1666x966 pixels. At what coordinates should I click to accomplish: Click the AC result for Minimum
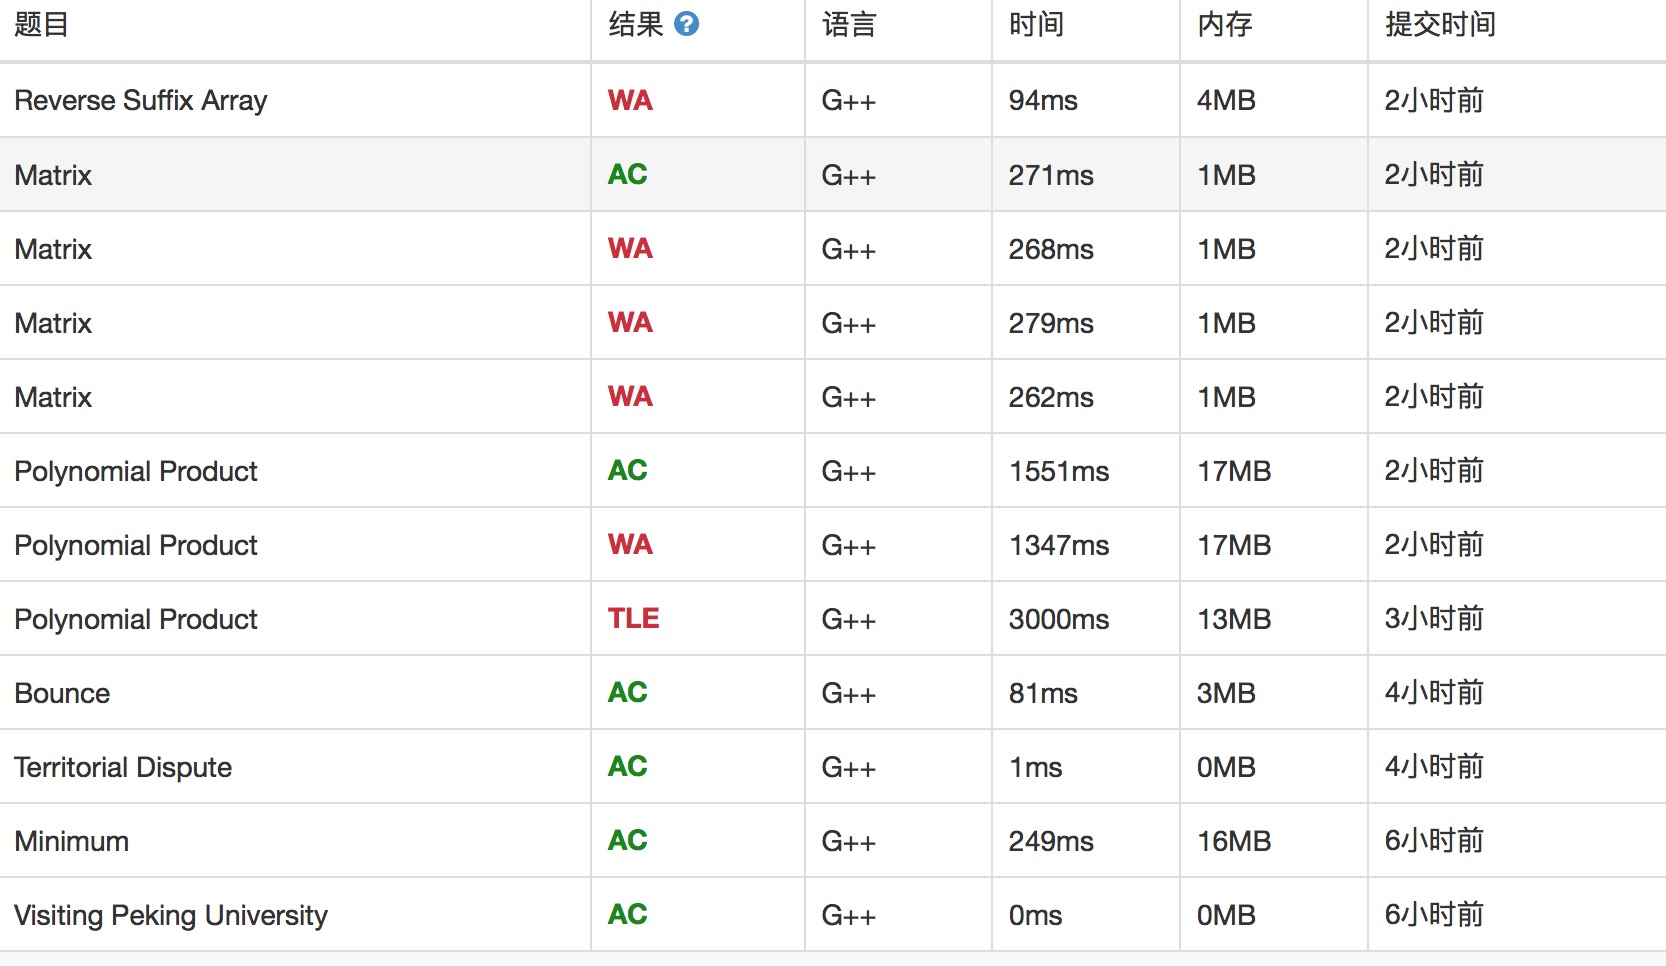pyautogui.click(x=628, y=841)
